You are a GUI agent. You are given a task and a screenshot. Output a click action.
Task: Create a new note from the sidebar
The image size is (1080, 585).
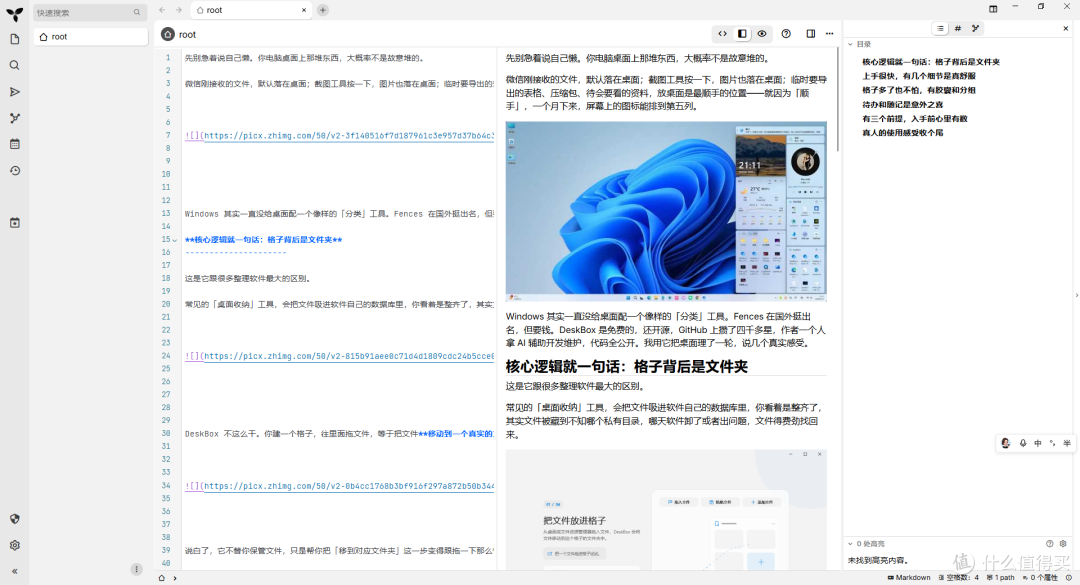[x=14, y=39]
